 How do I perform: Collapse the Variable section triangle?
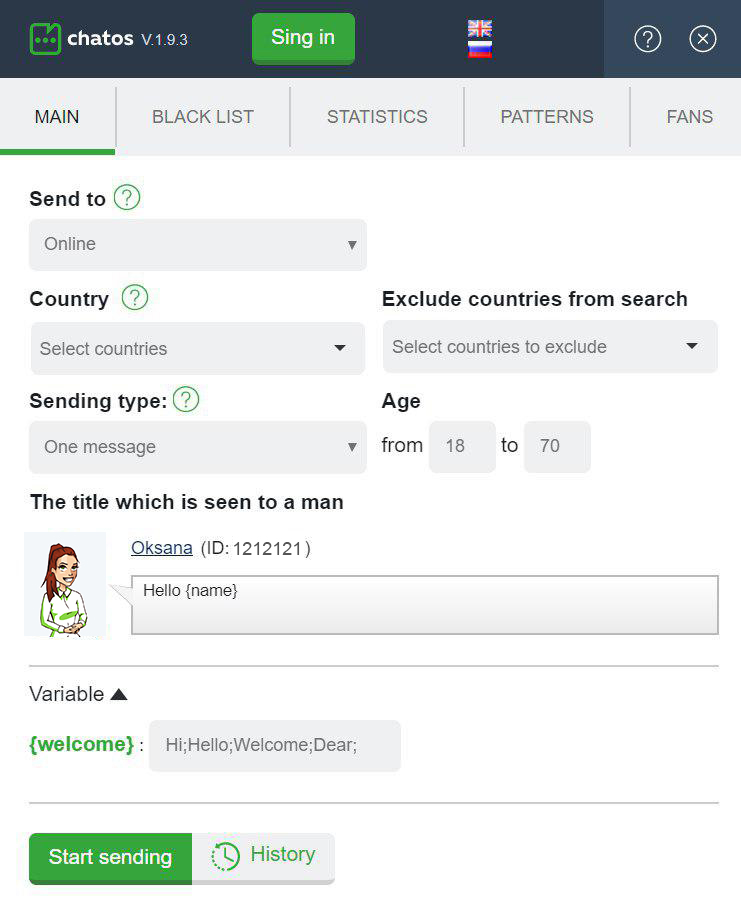coord(119,694)
